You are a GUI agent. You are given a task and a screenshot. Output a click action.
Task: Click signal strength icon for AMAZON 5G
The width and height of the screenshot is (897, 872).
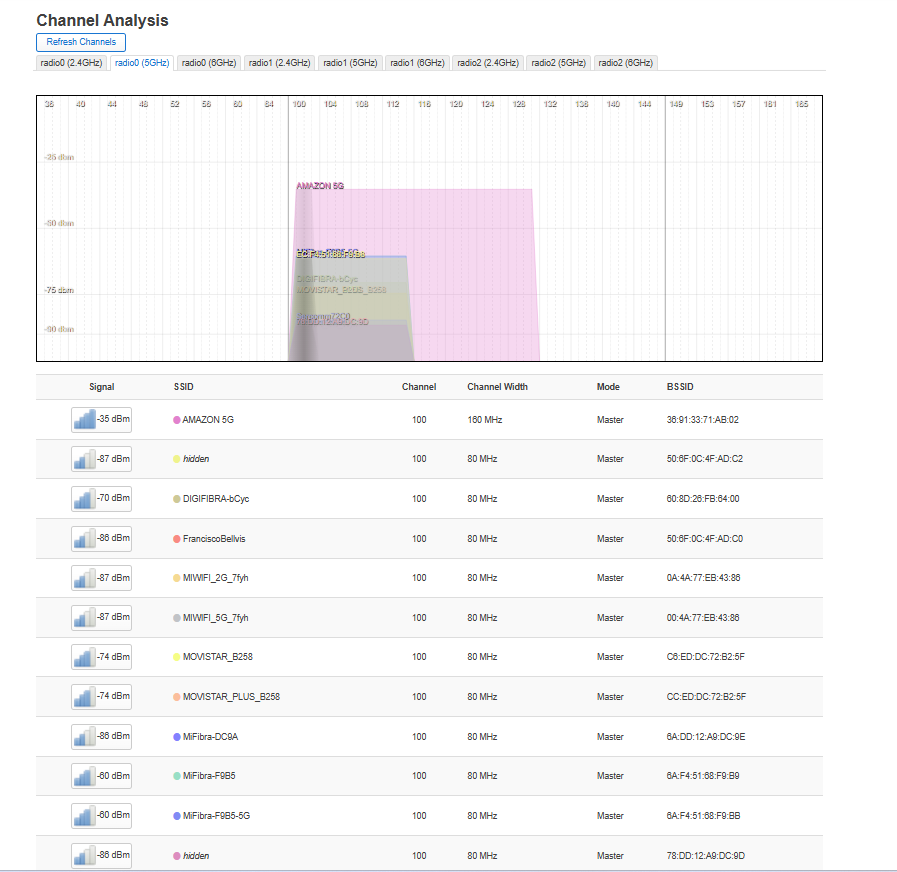click(84, 420)
